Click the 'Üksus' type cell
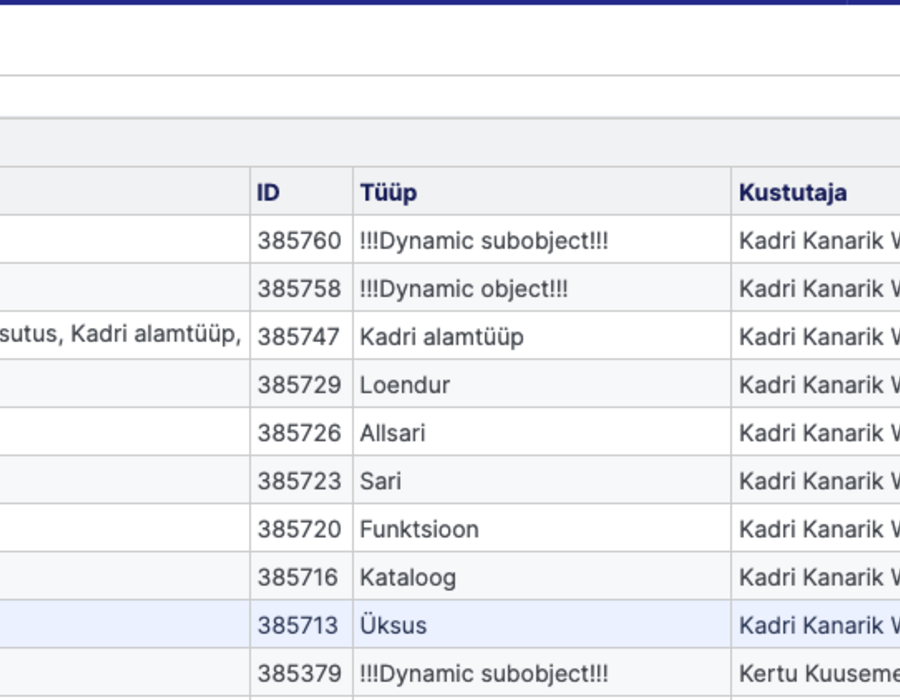This screenshot has width=900, height=700. pyautogui.click(x=542, y=625)
